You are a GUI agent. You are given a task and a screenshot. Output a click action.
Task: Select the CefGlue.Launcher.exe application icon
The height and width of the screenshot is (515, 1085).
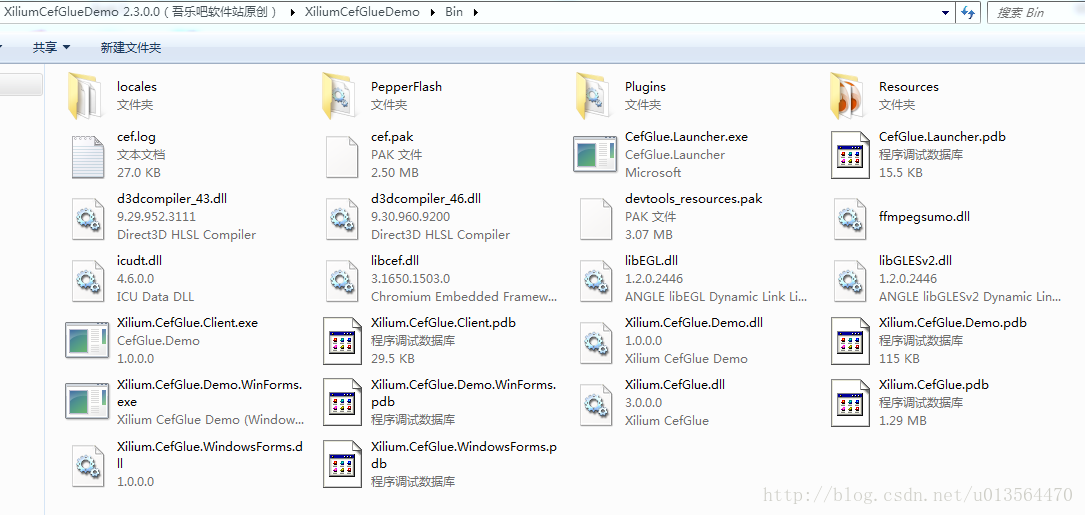point(594,154)
